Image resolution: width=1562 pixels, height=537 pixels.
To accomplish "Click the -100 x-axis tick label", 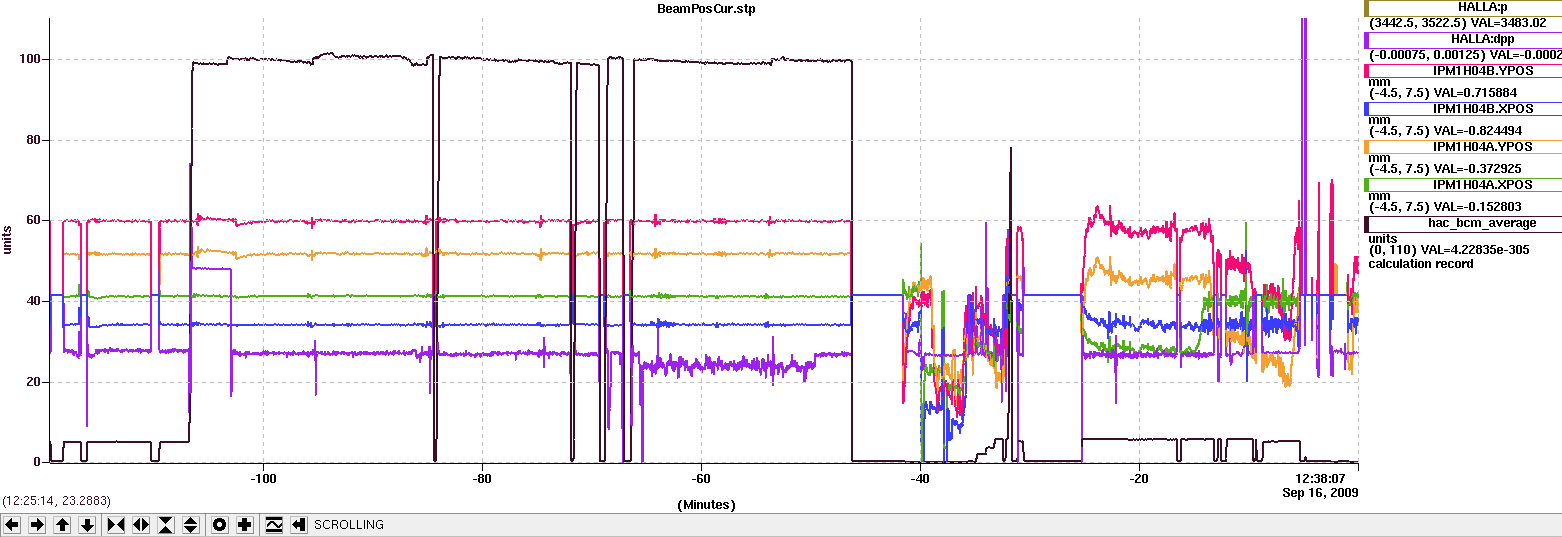I will [x=263, y=478].
